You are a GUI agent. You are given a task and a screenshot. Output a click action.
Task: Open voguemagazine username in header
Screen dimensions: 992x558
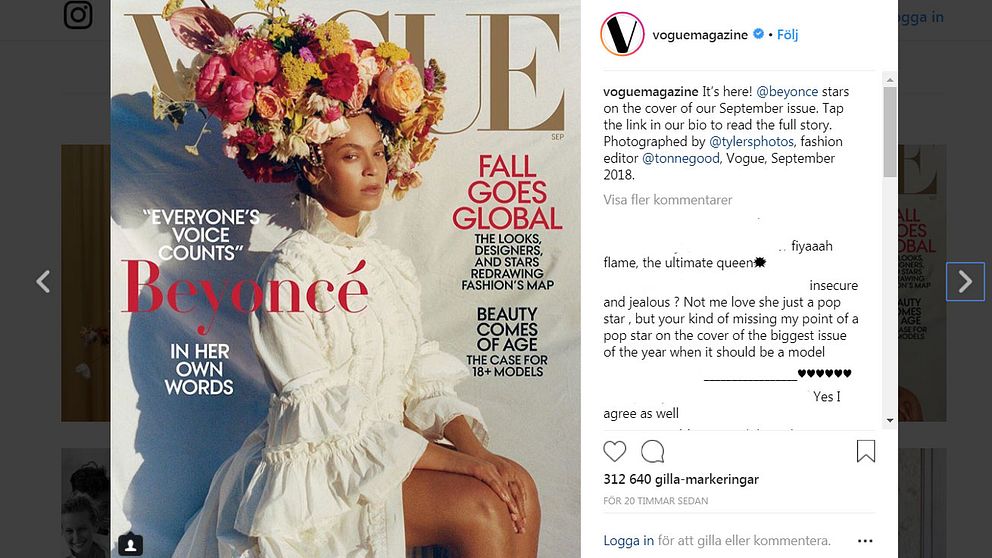[x=700, y=35]
